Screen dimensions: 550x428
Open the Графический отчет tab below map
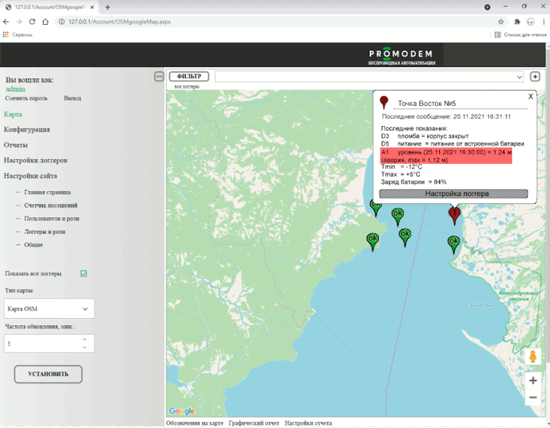tap(254, 423)
